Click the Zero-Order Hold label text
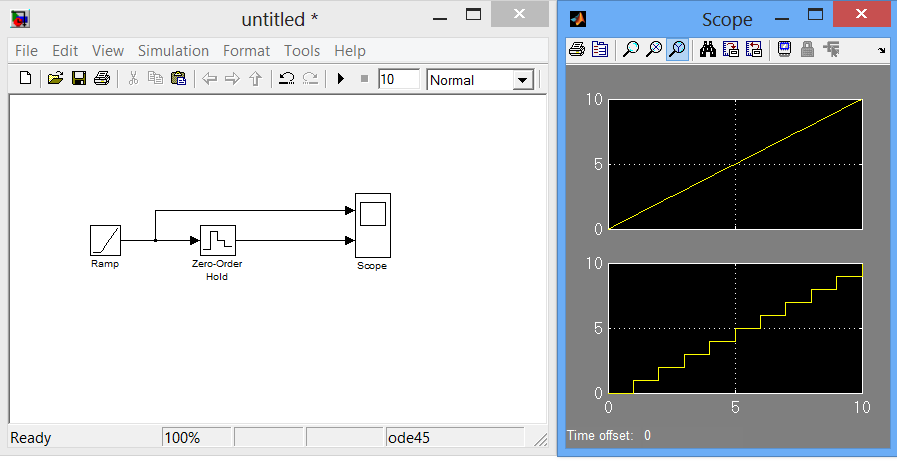Viewport: 897px width, 461px height. [x=217, y=271]
